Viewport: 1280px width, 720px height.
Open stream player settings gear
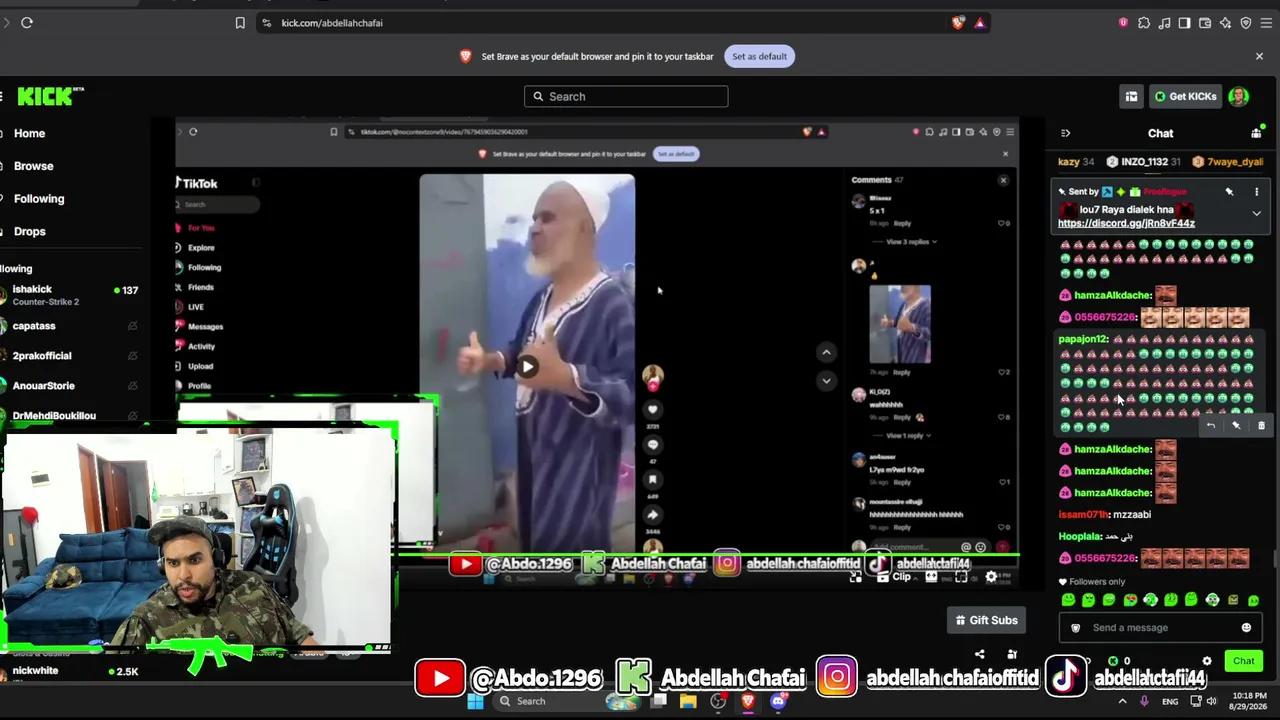click(991, 577)
